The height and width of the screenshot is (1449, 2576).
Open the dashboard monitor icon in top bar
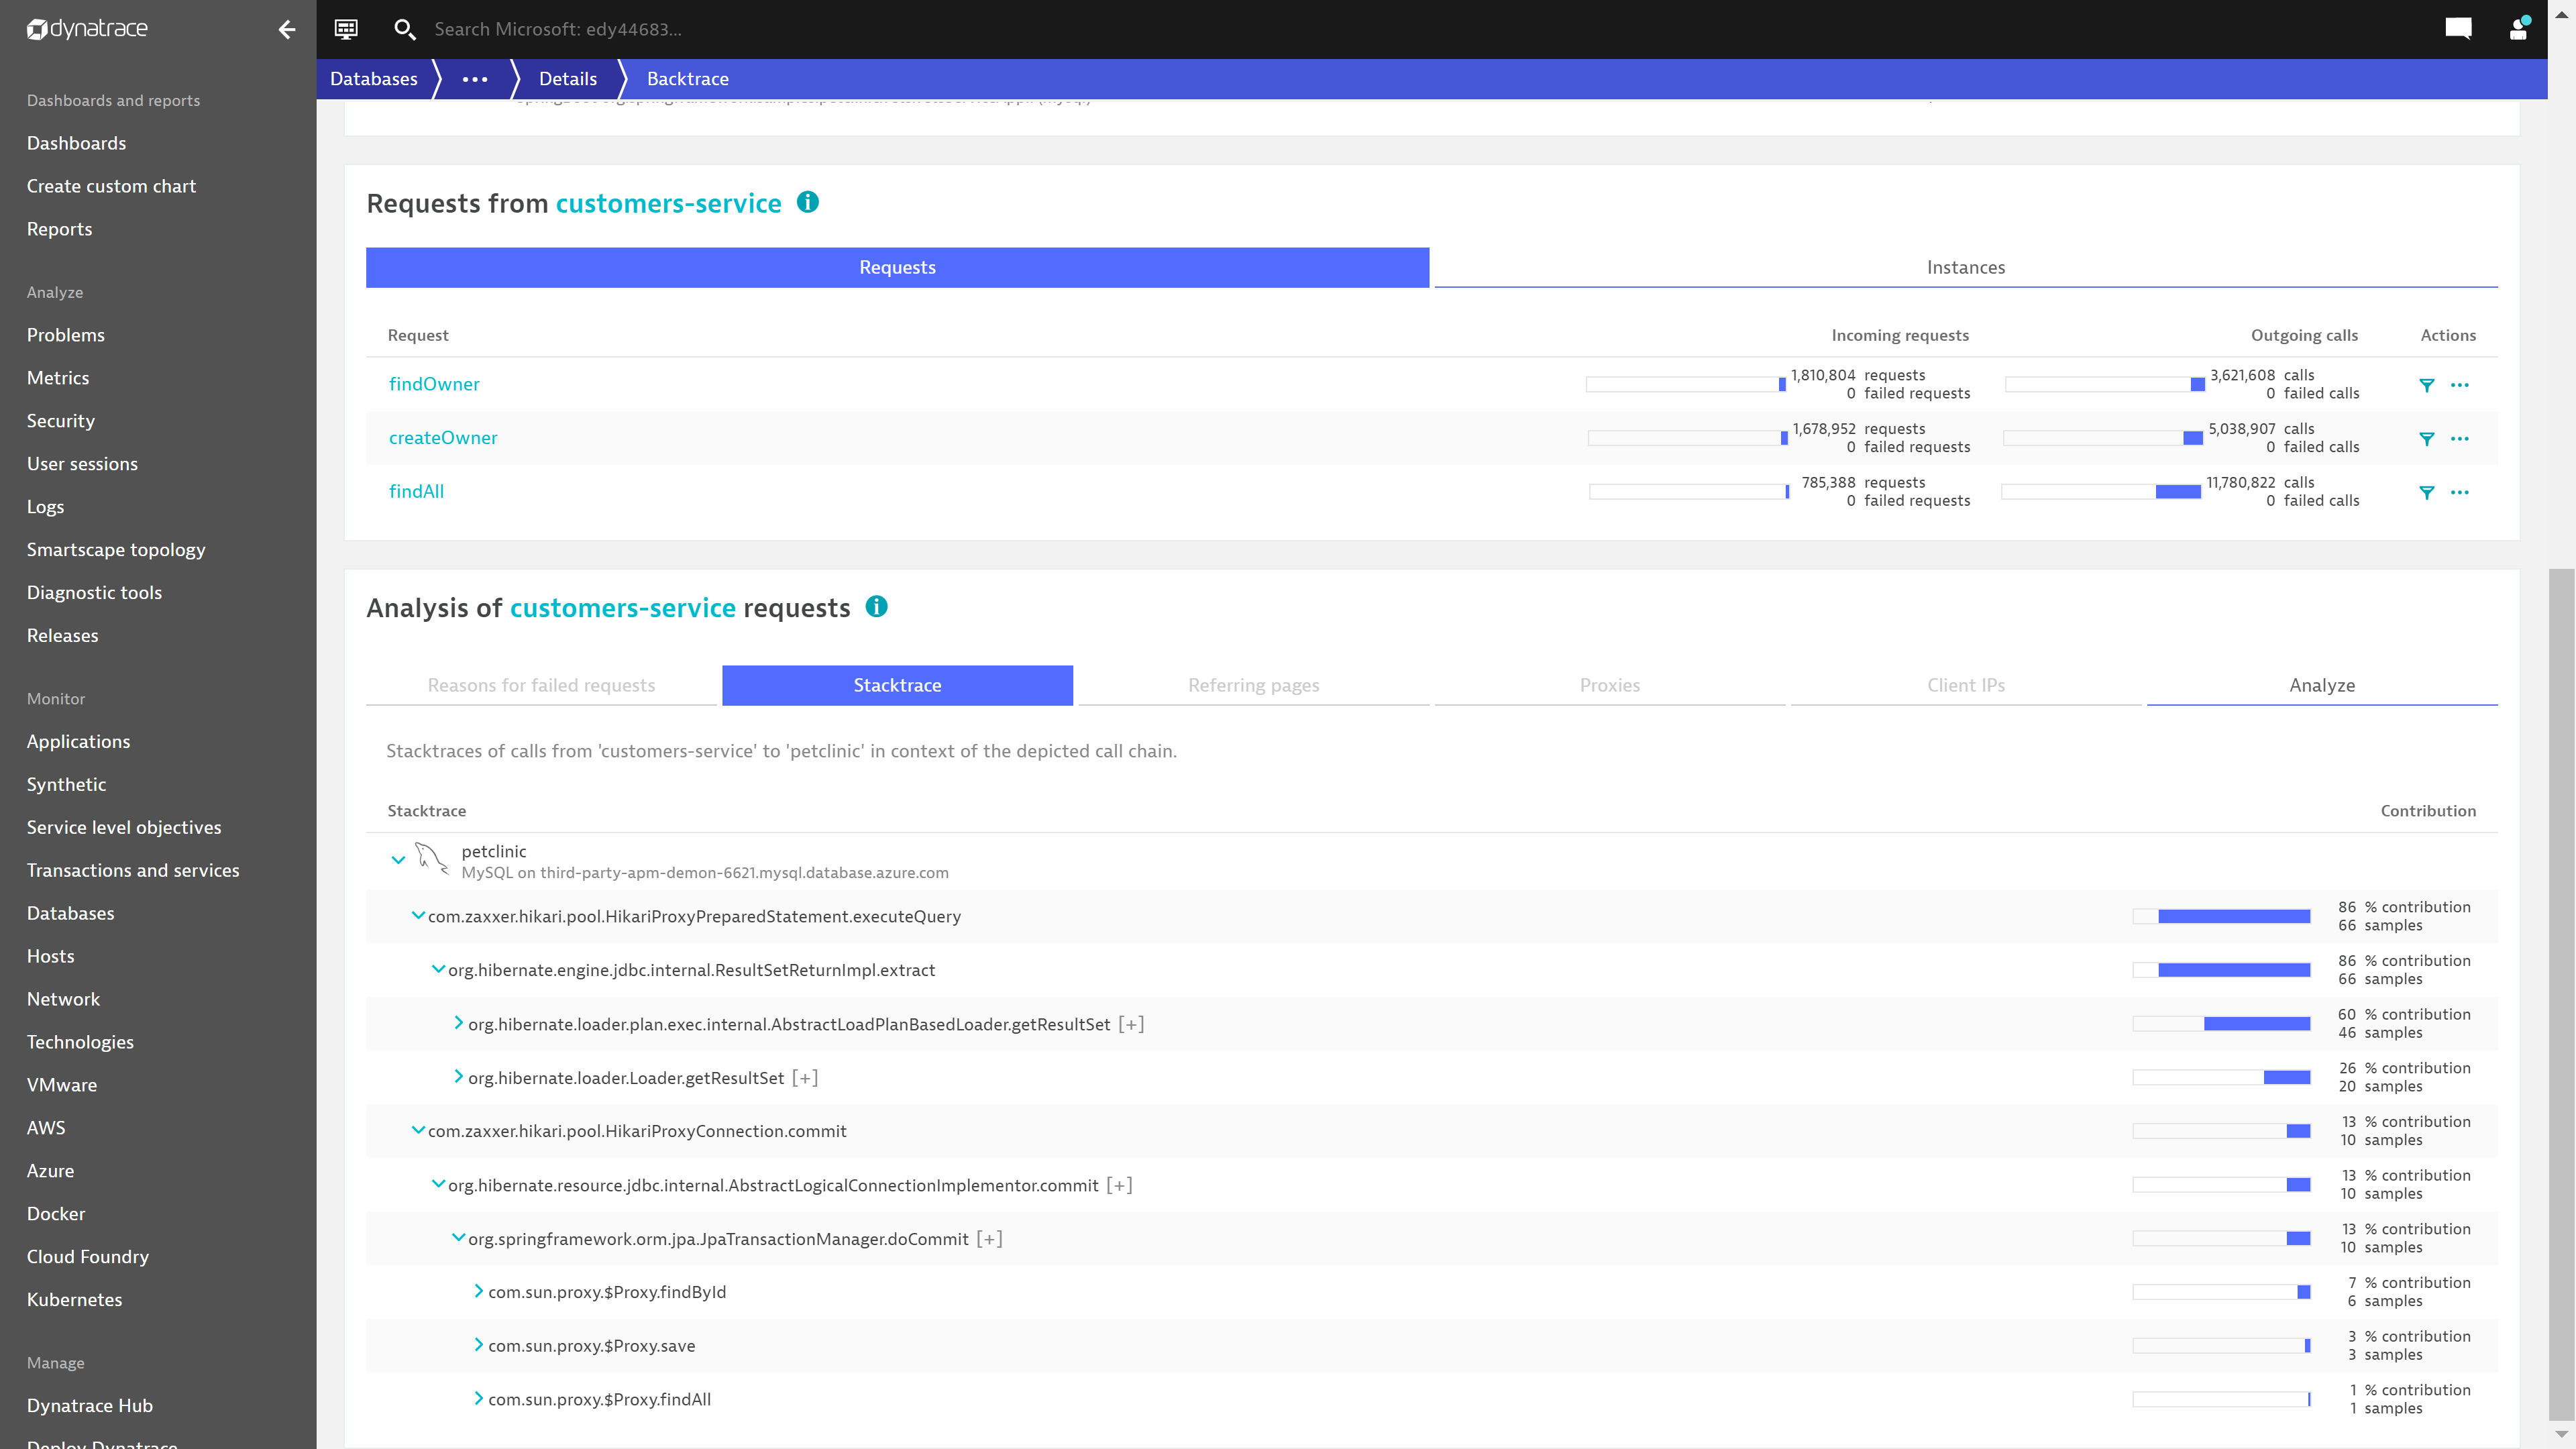(346, 29)
